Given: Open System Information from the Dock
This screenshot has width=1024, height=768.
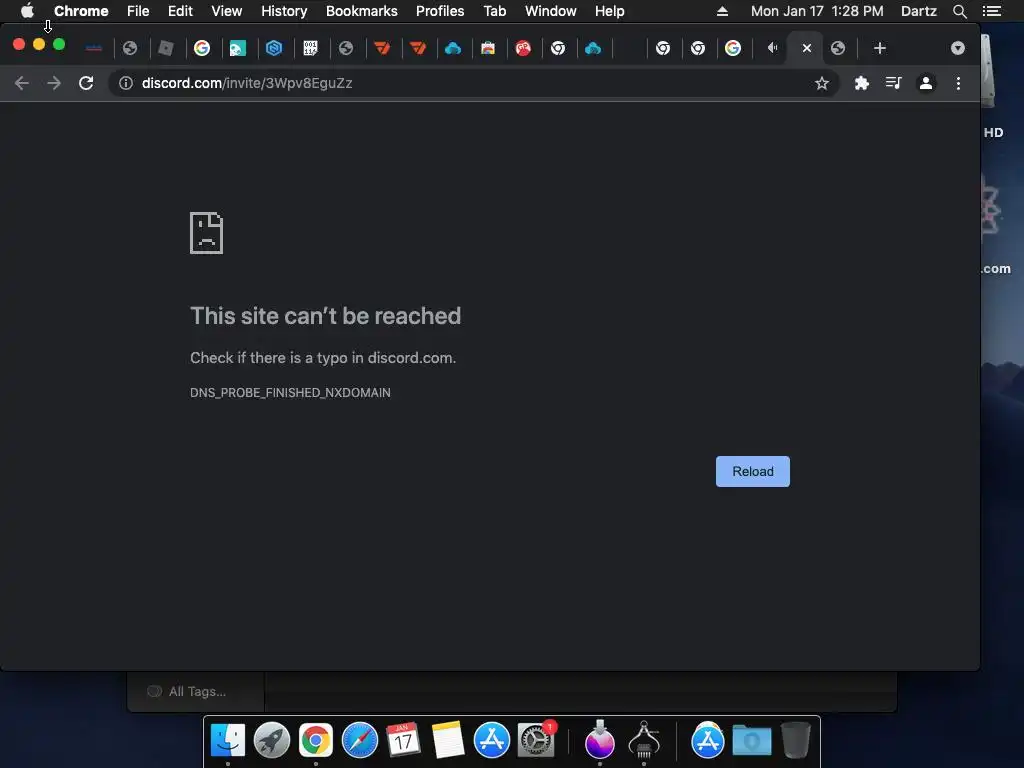Looking at the screenshot, I should point(644,740).
